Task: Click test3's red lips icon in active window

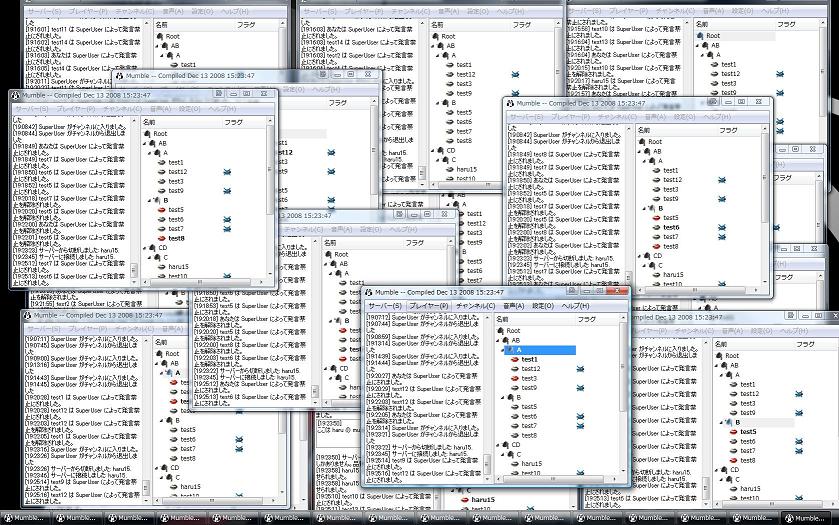Action: pyautogui.click(x=515, y=378)
